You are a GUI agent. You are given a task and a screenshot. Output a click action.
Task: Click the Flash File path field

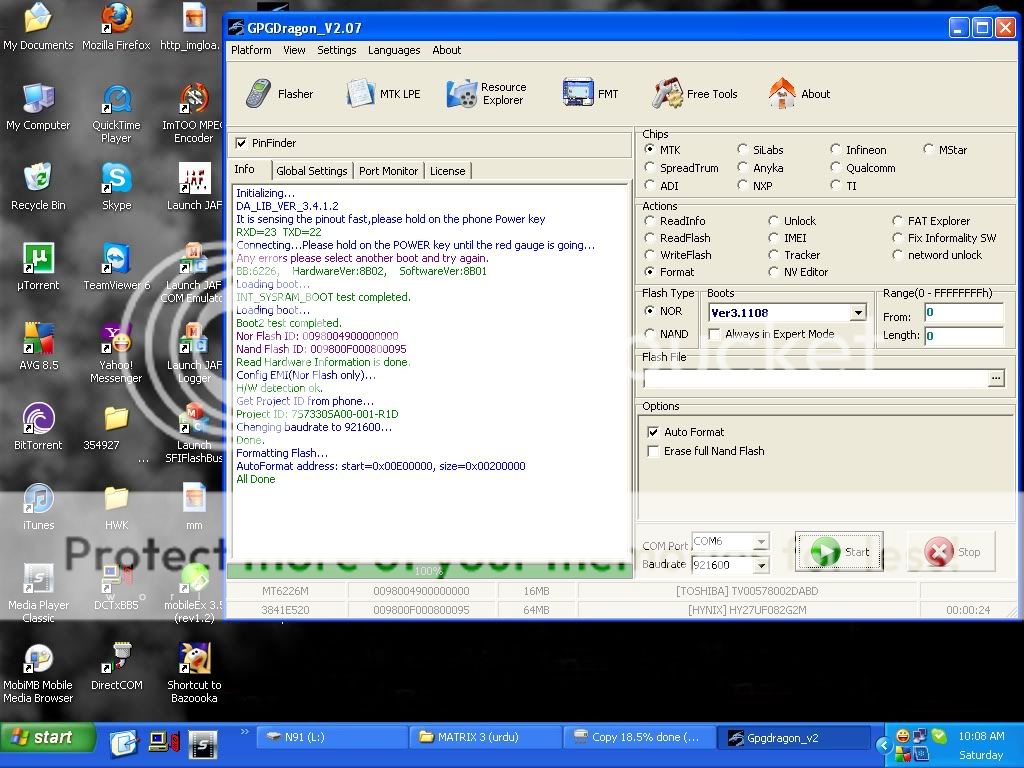[x=816, y=378]
